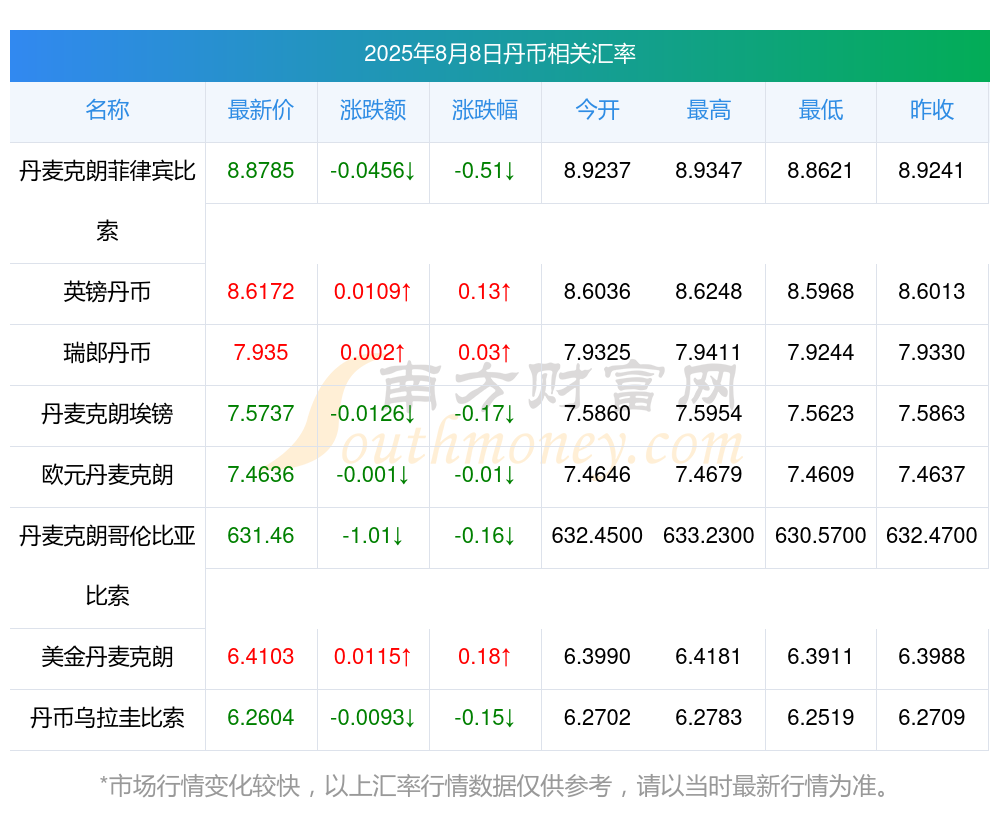Click the previous close 8.6013
This screenshot has height=817, width=1000.
tap(932, 292)
